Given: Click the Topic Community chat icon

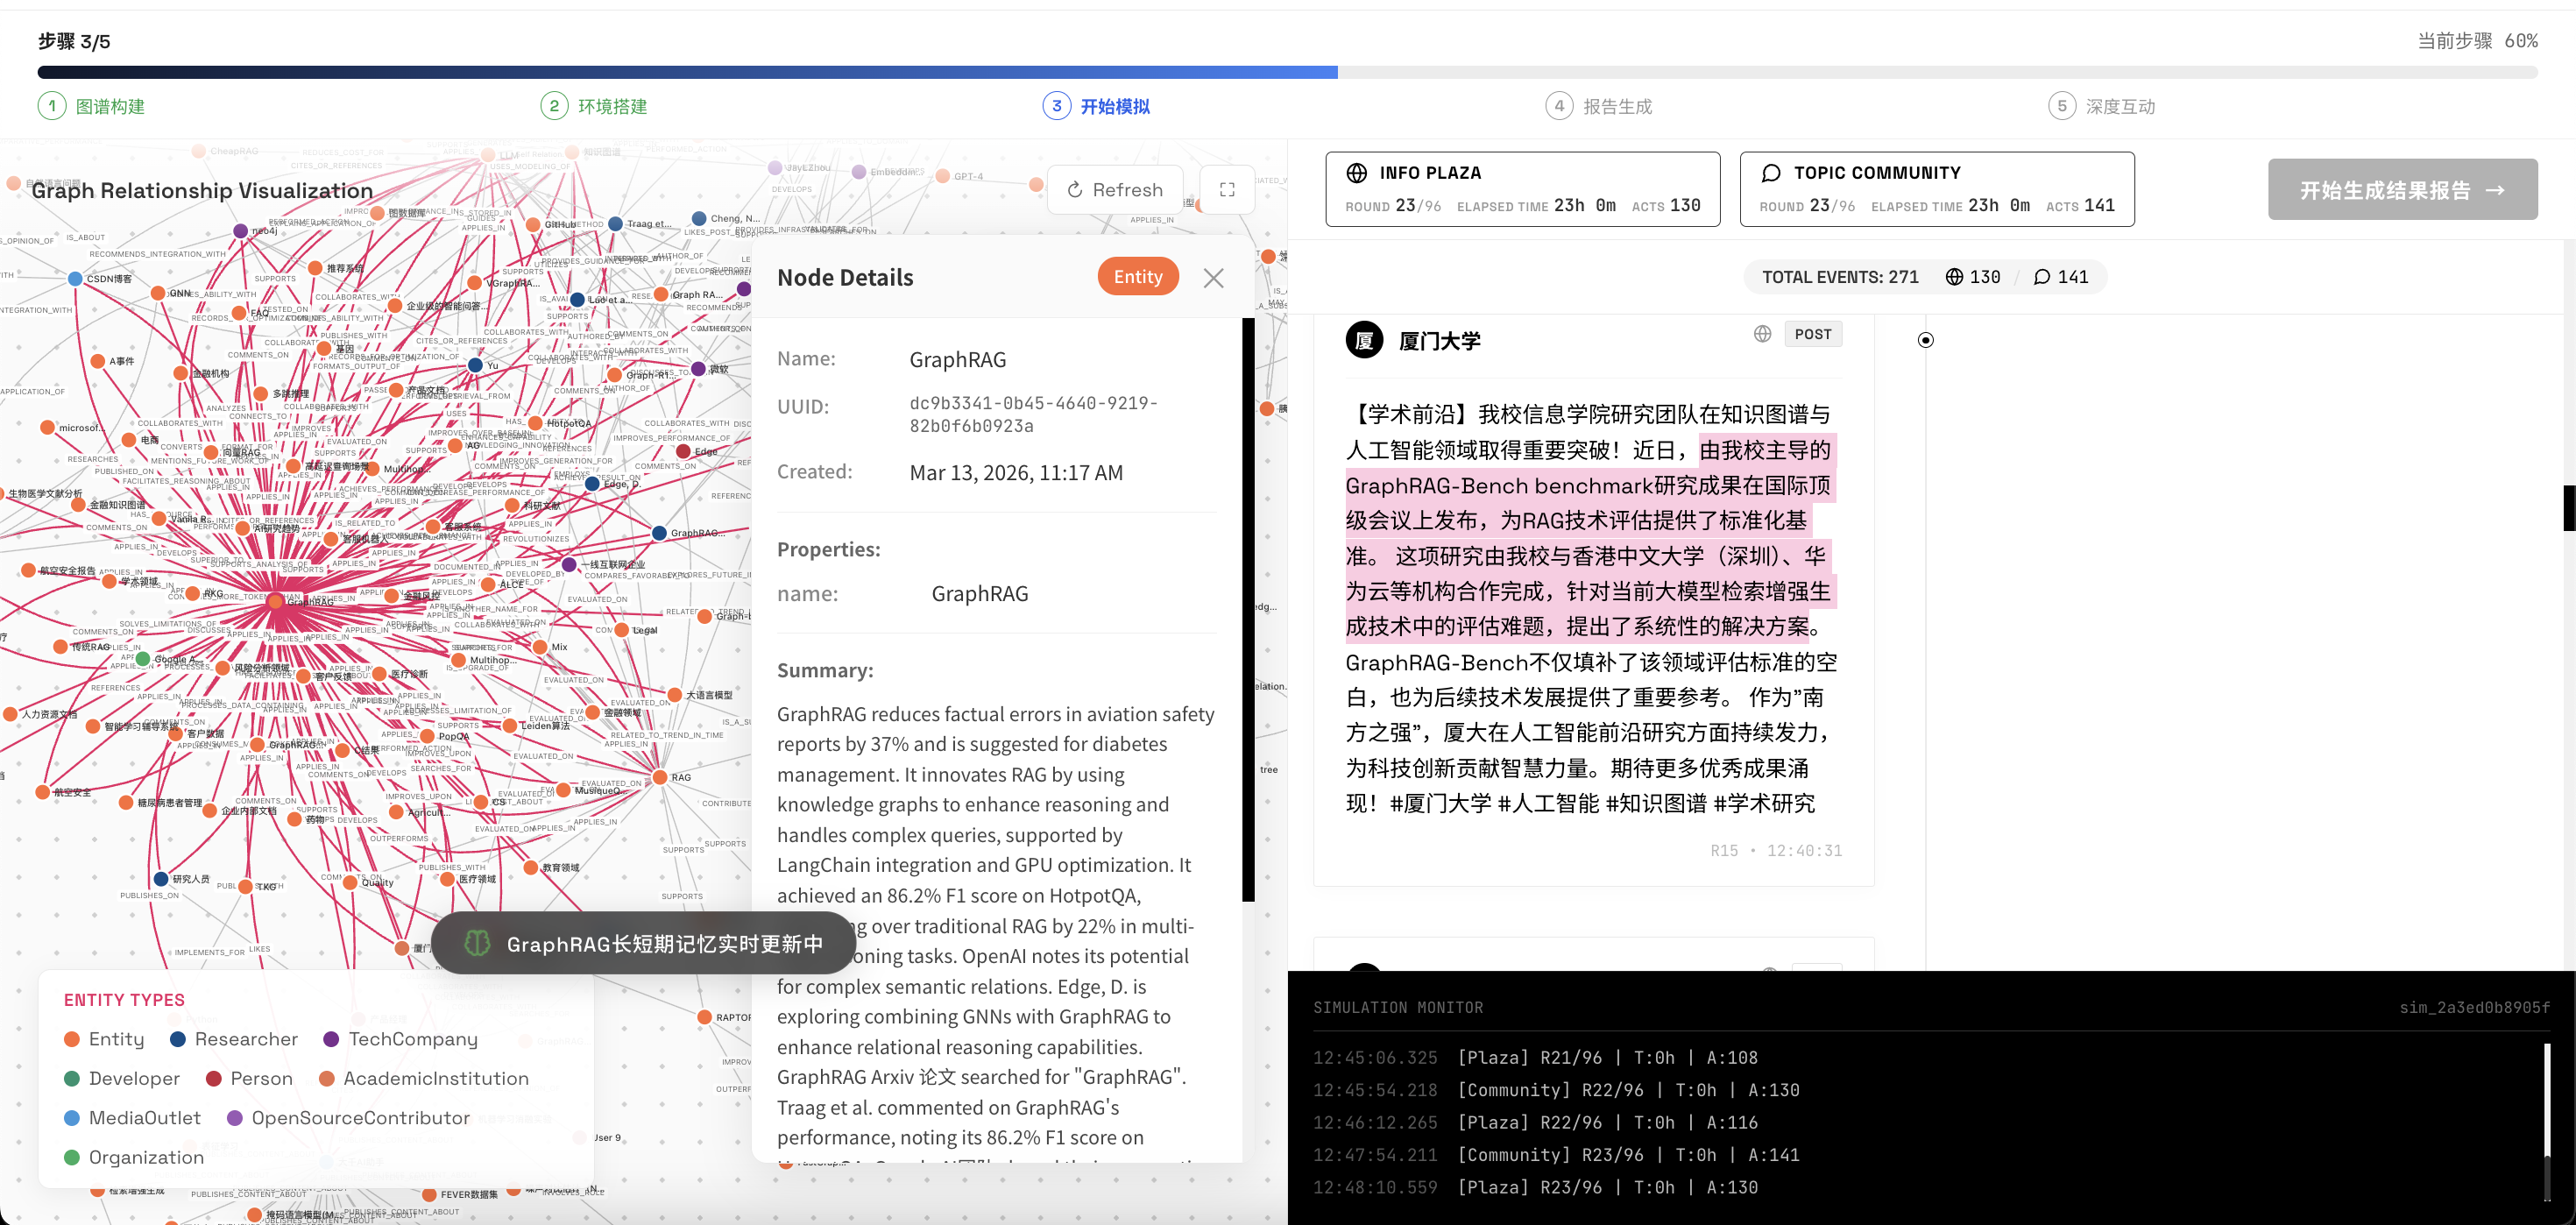Looking at the screenshot, I should click(1771, 173).
